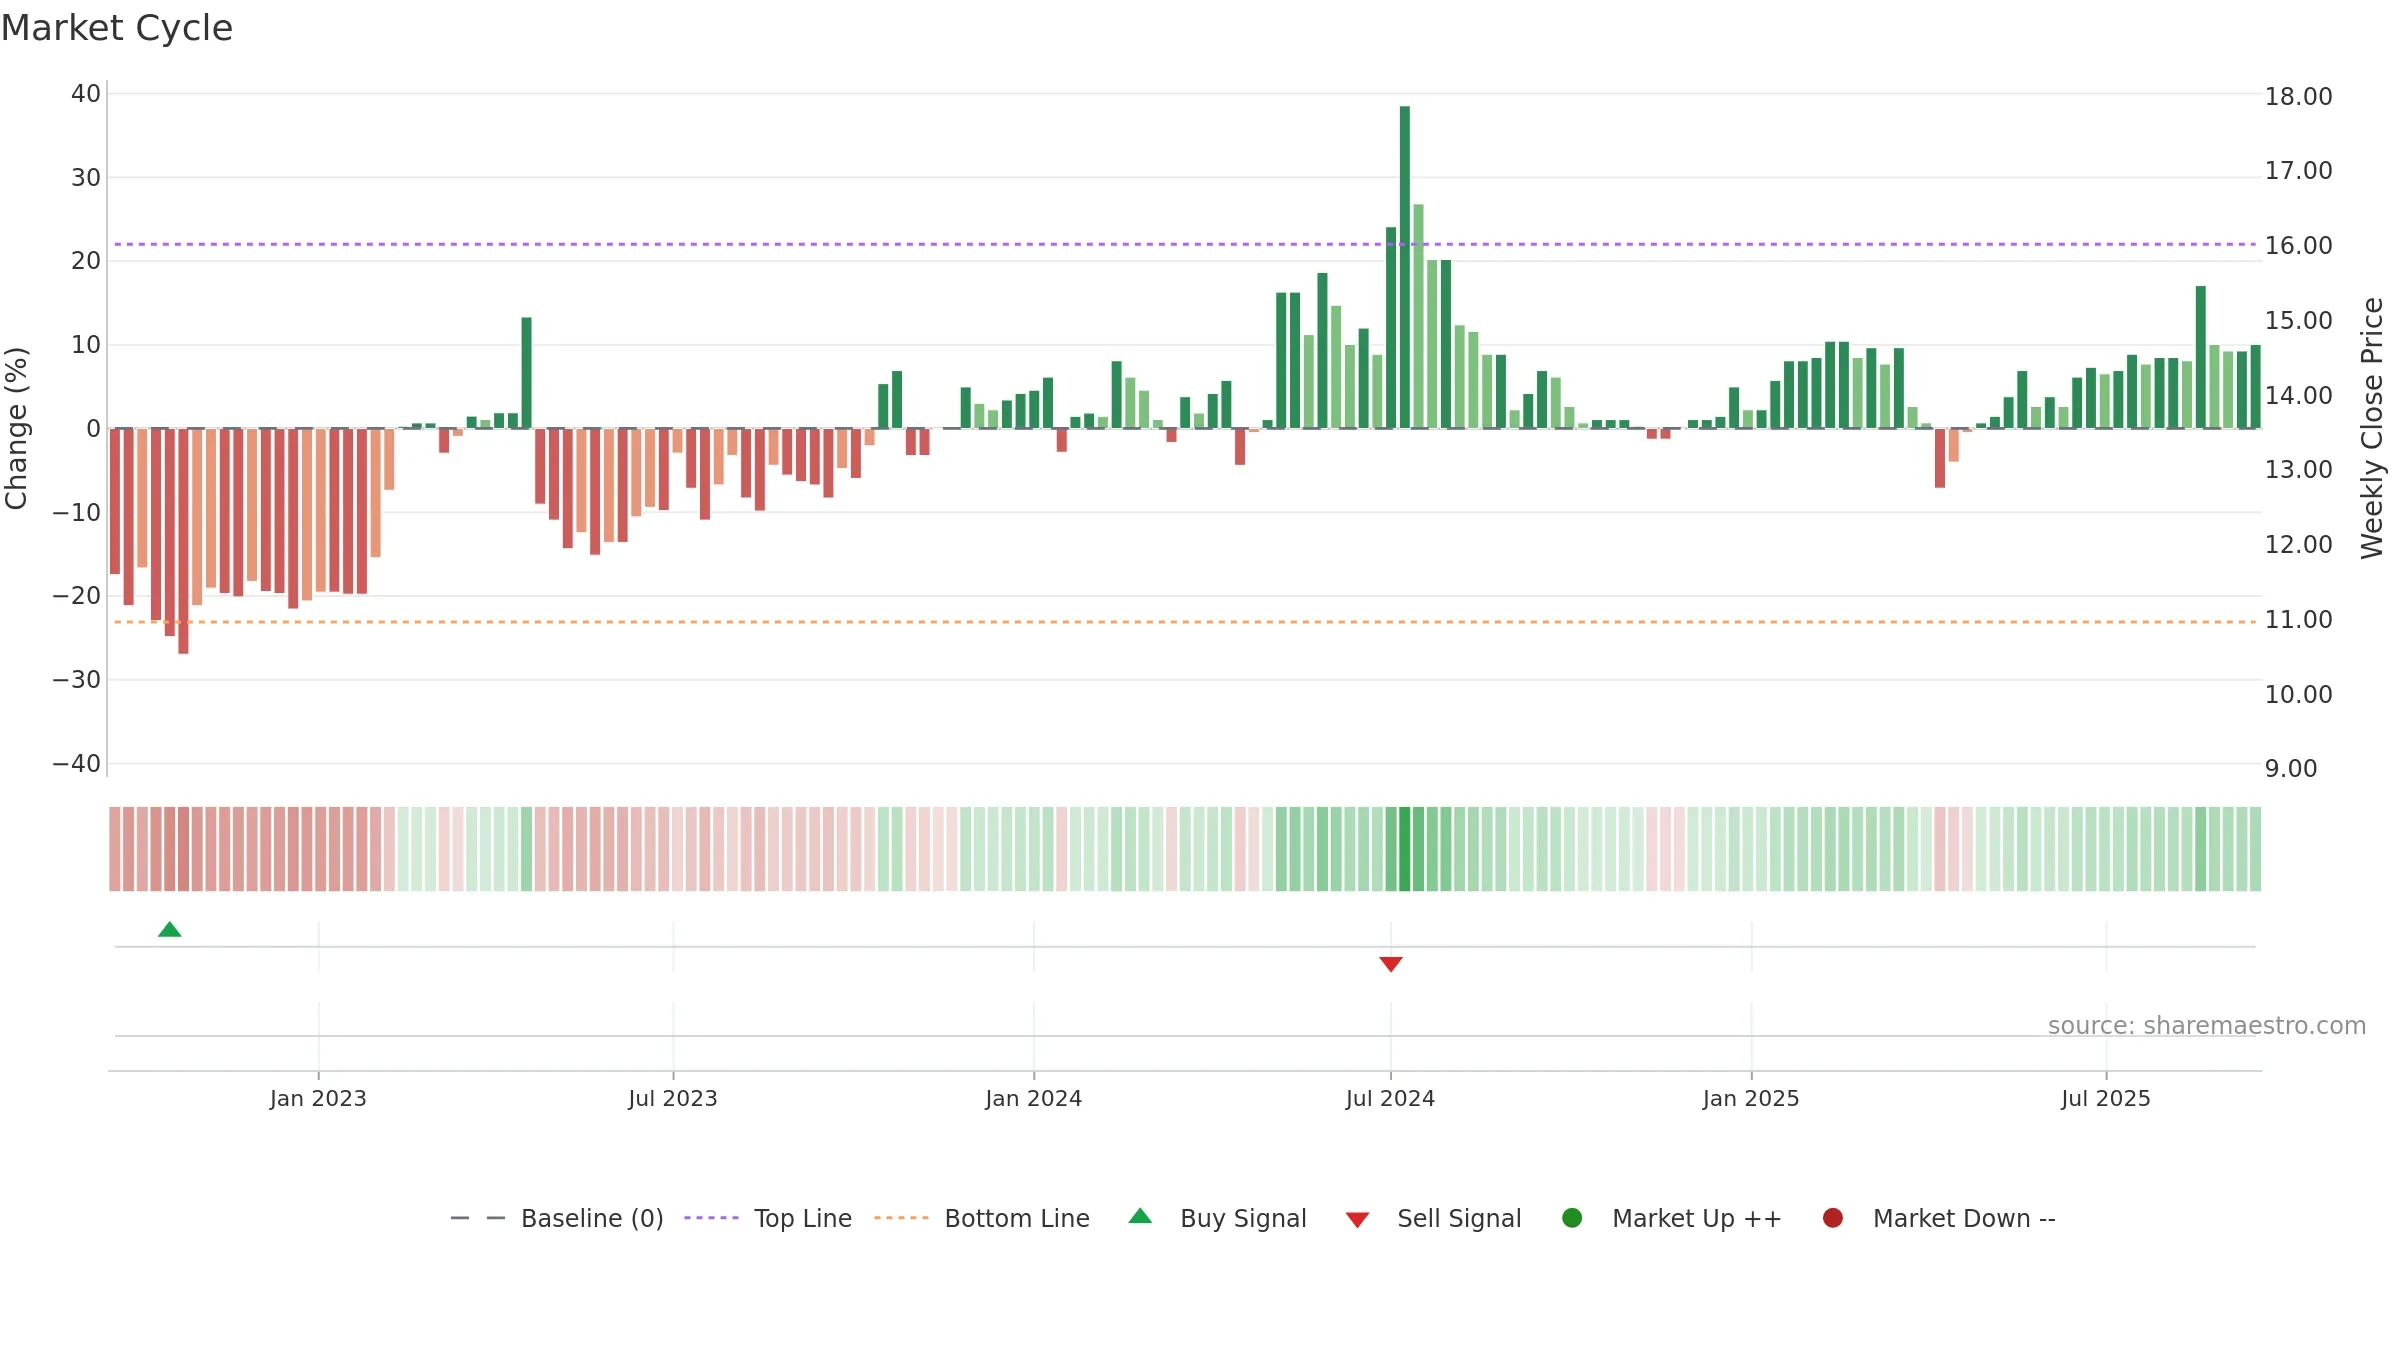Screen dimensions: 2400x1350
Task: Click the −20 tick on the change axis
Action: tap(77, 596)
